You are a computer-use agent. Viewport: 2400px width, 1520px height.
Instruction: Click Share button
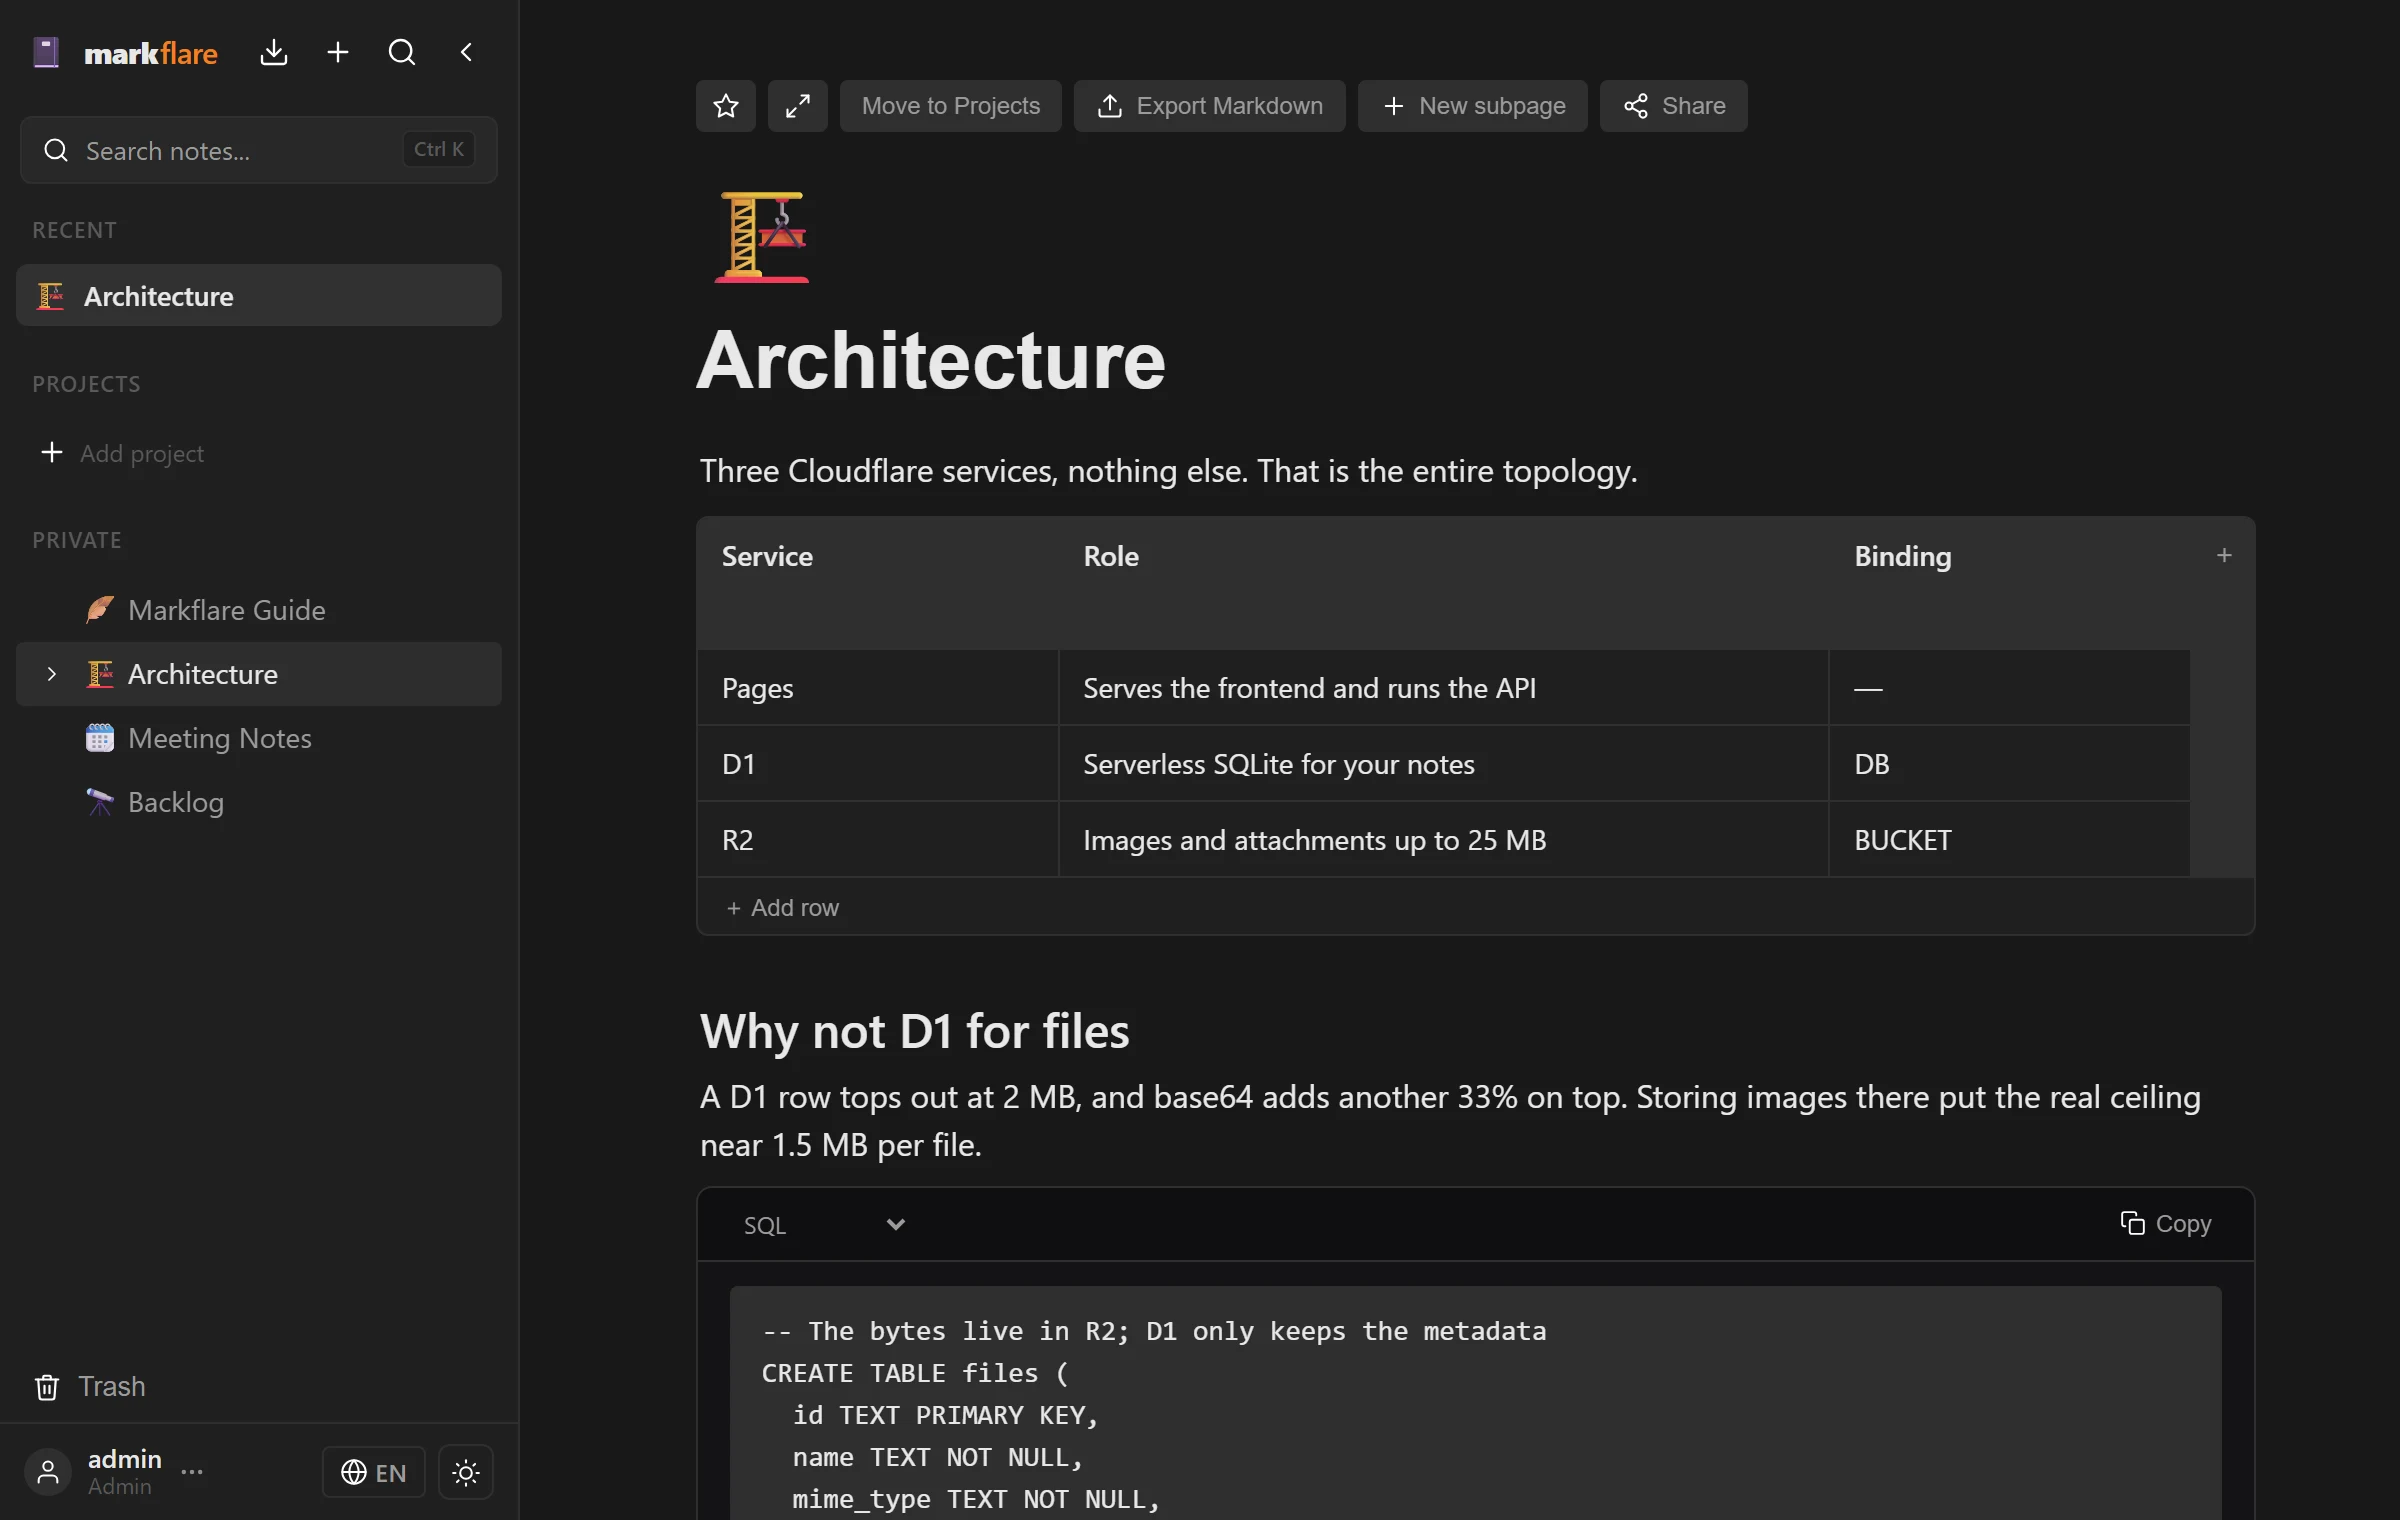(1674, 106)
